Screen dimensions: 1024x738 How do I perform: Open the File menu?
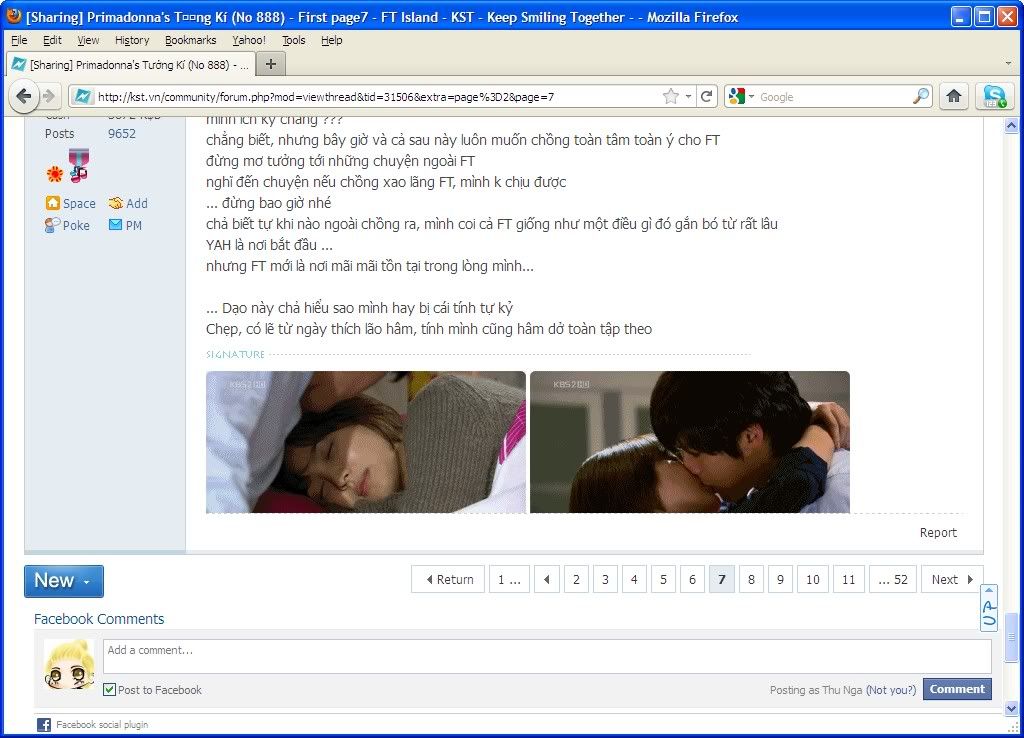(19, 40)
